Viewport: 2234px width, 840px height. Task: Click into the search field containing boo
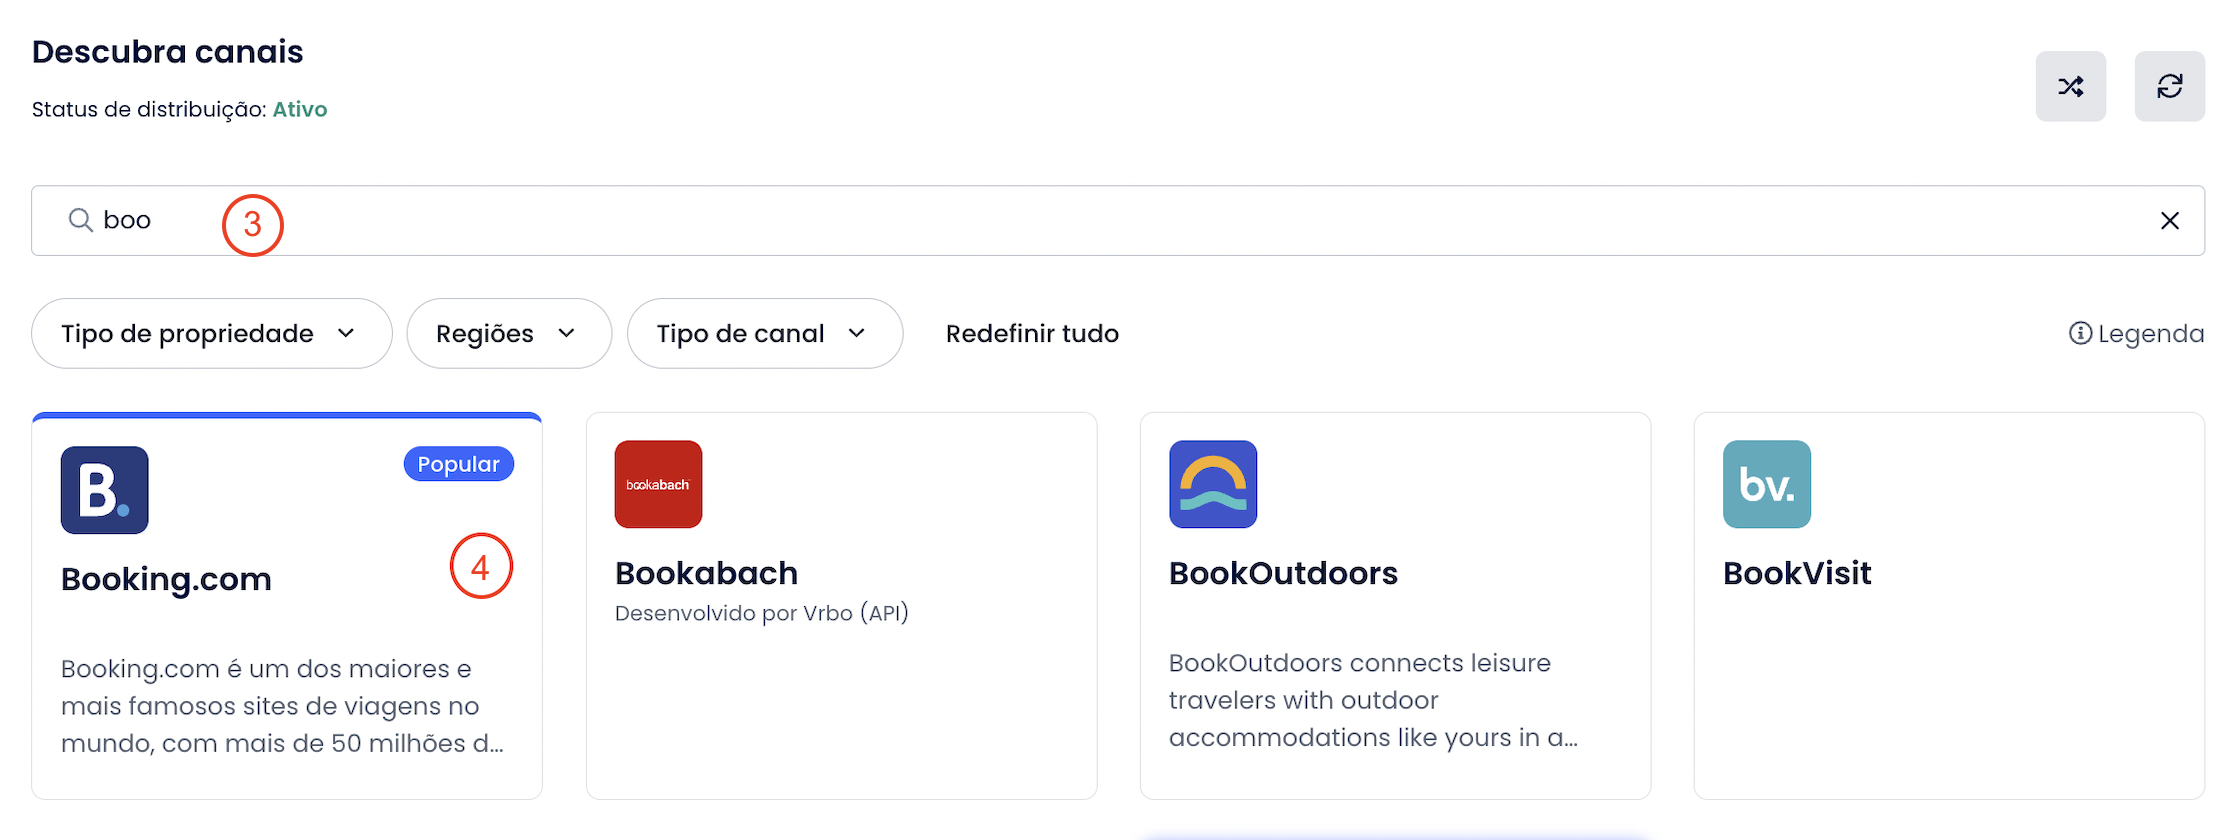1118,220
